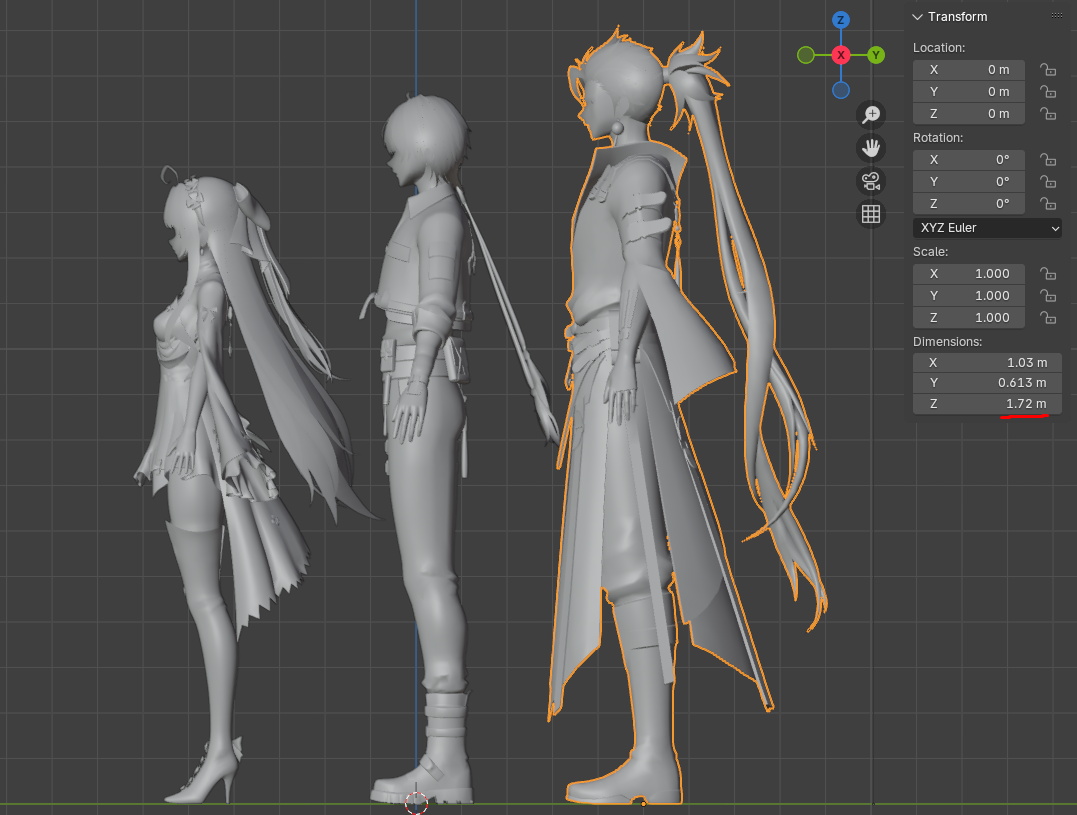
Task: Click the Location Y value field
Action: click(968, 92)
